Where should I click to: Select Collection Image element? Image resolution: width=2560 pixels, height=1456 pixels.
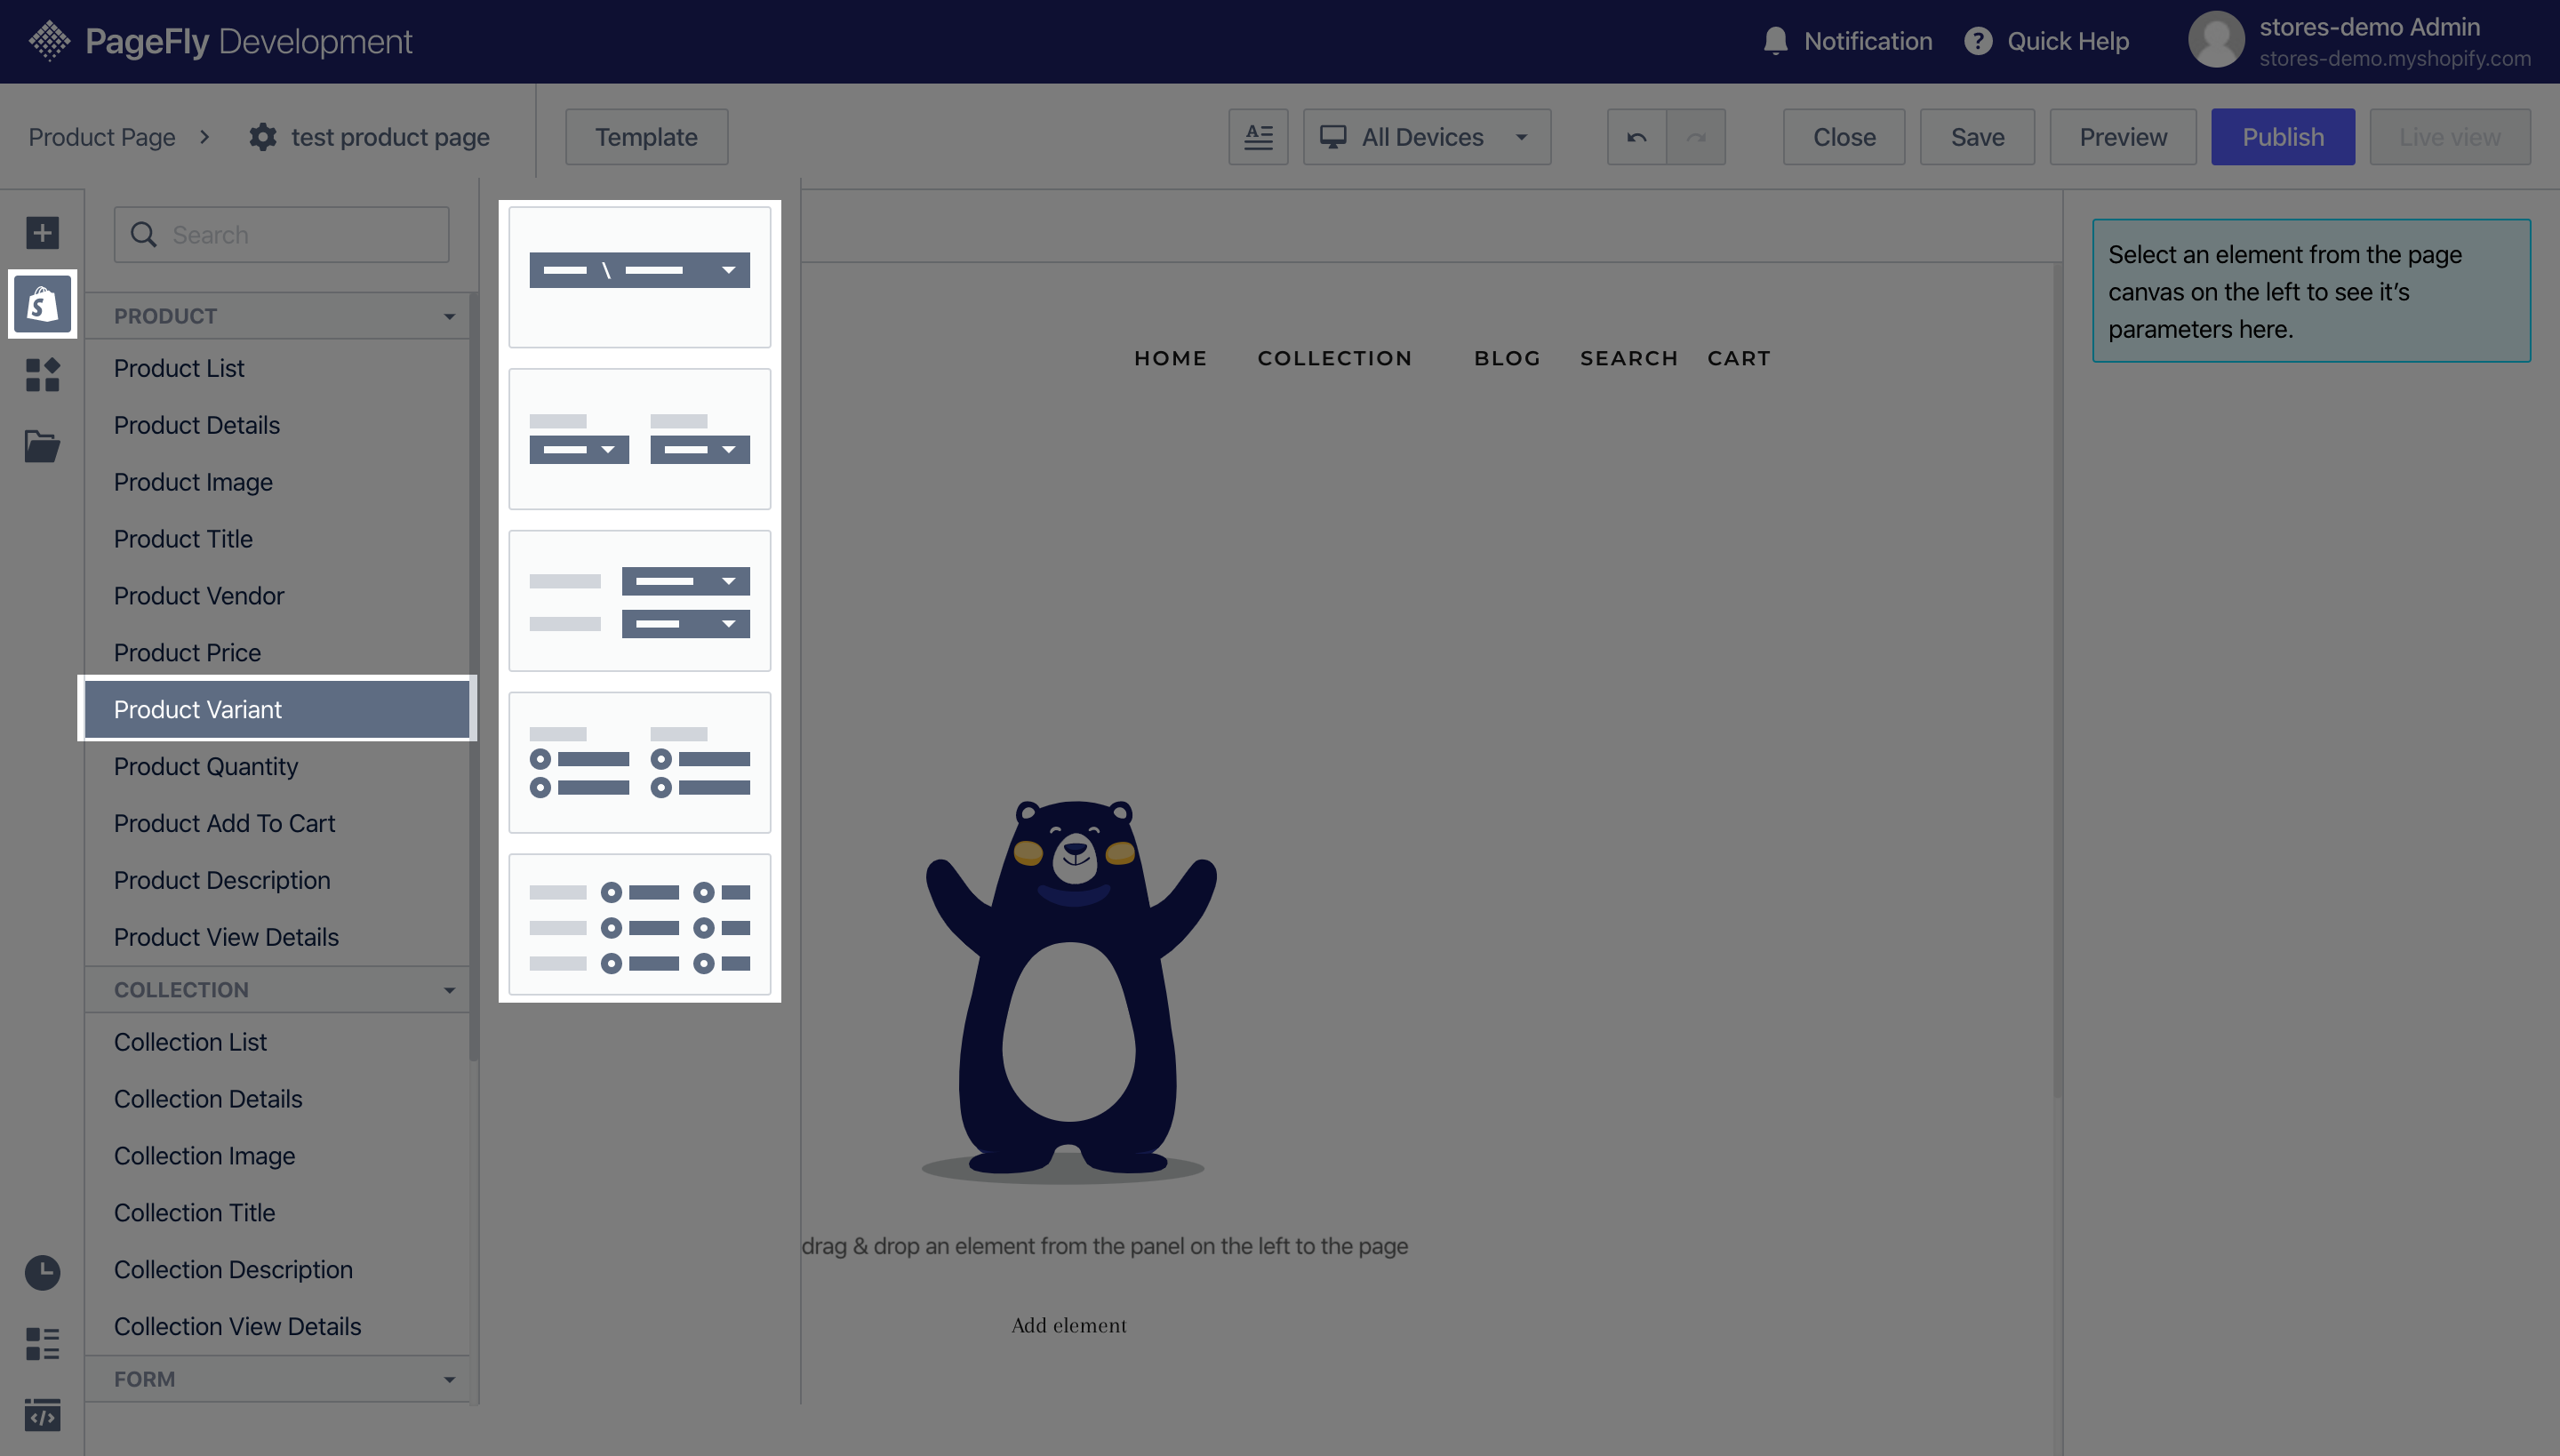pos(278,1156)
